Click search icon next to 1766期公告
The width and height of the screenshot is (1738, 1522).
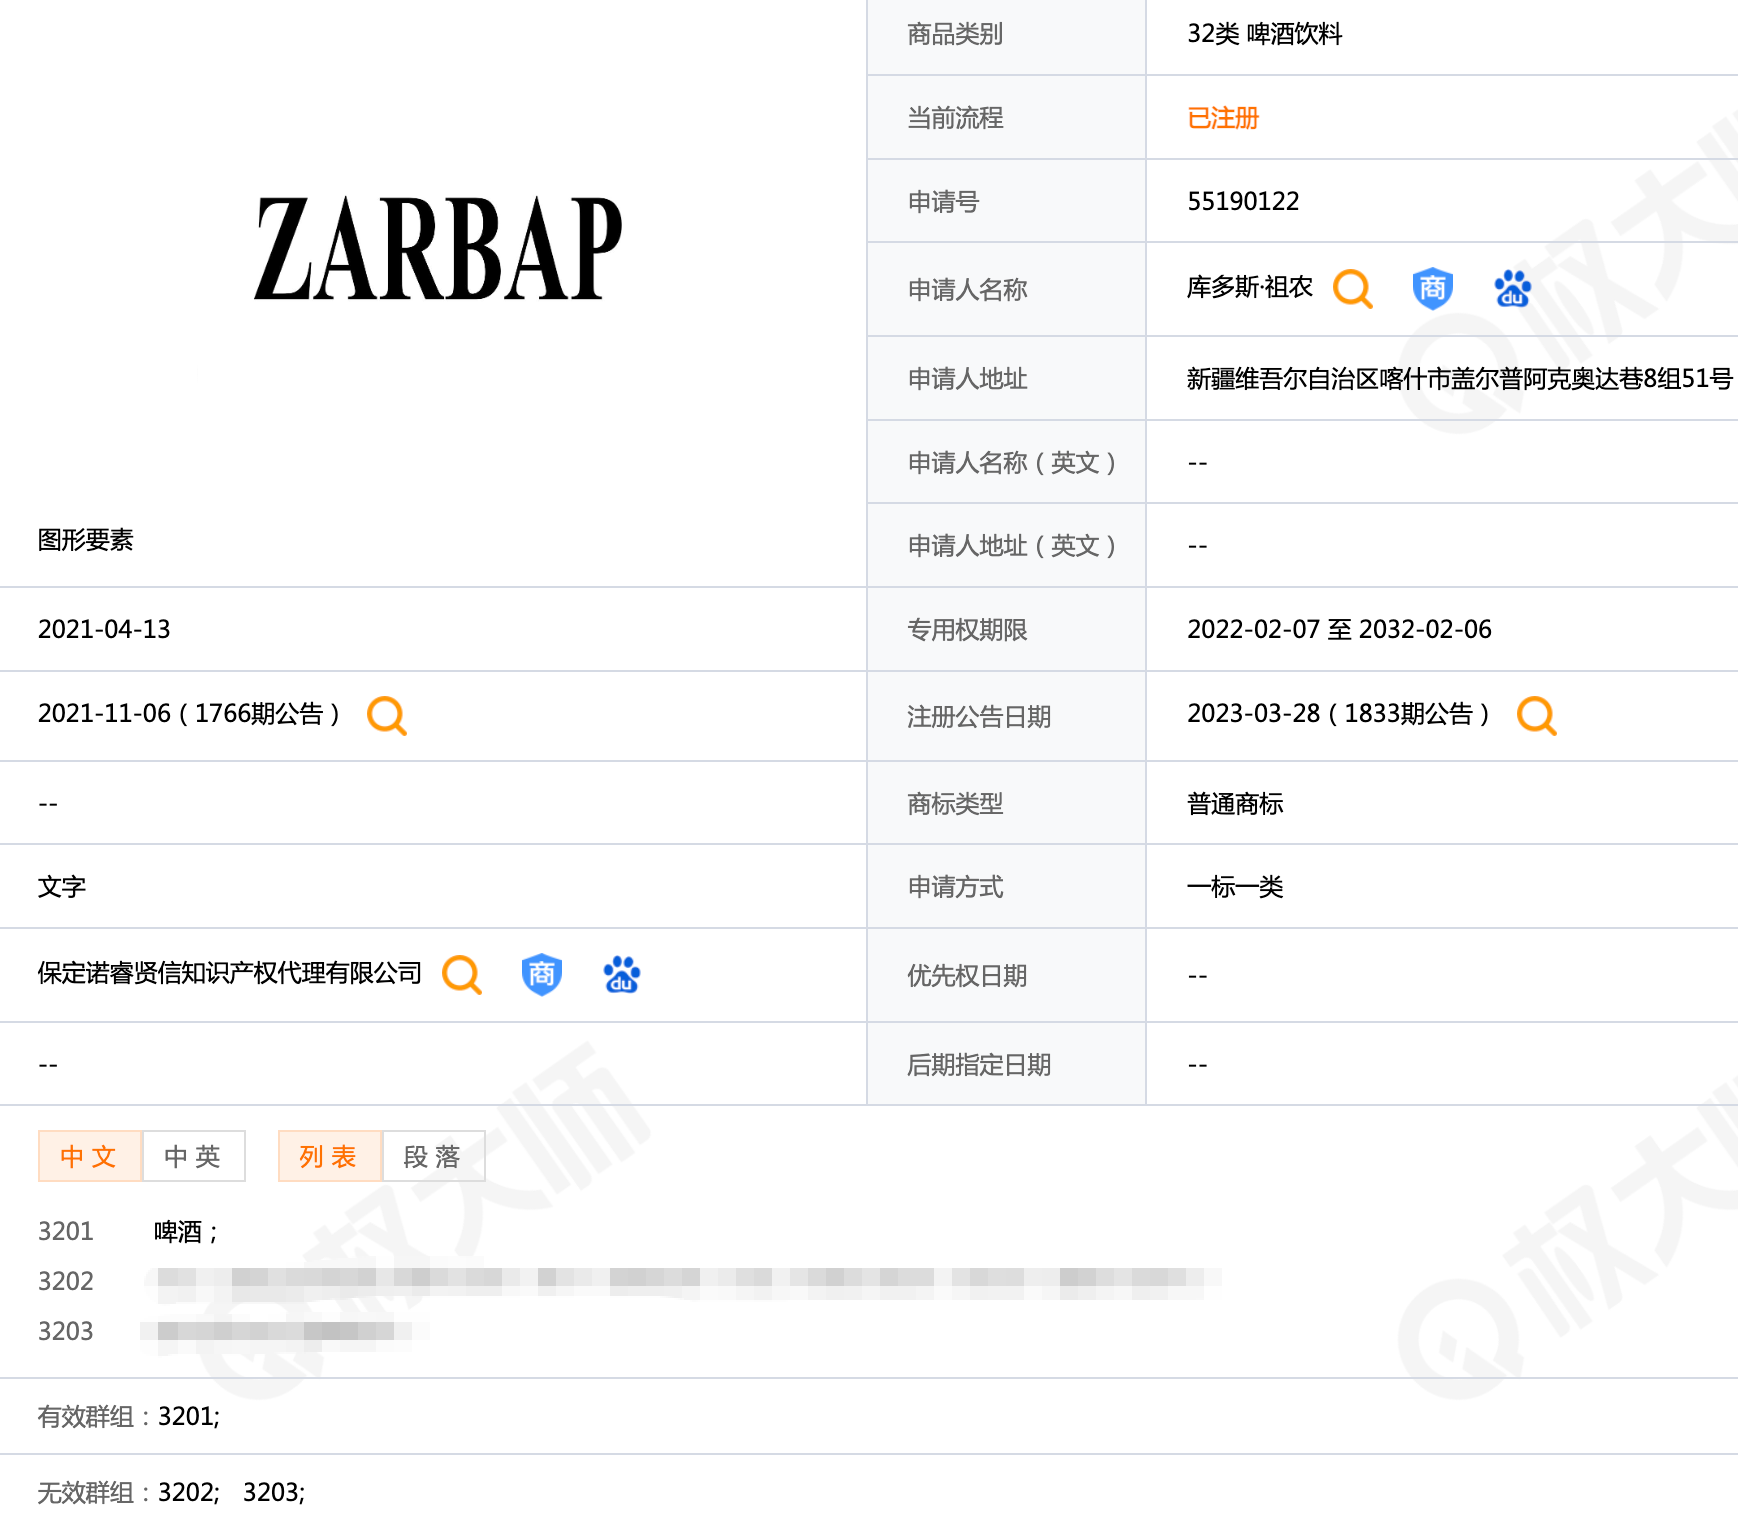point(386,715)
